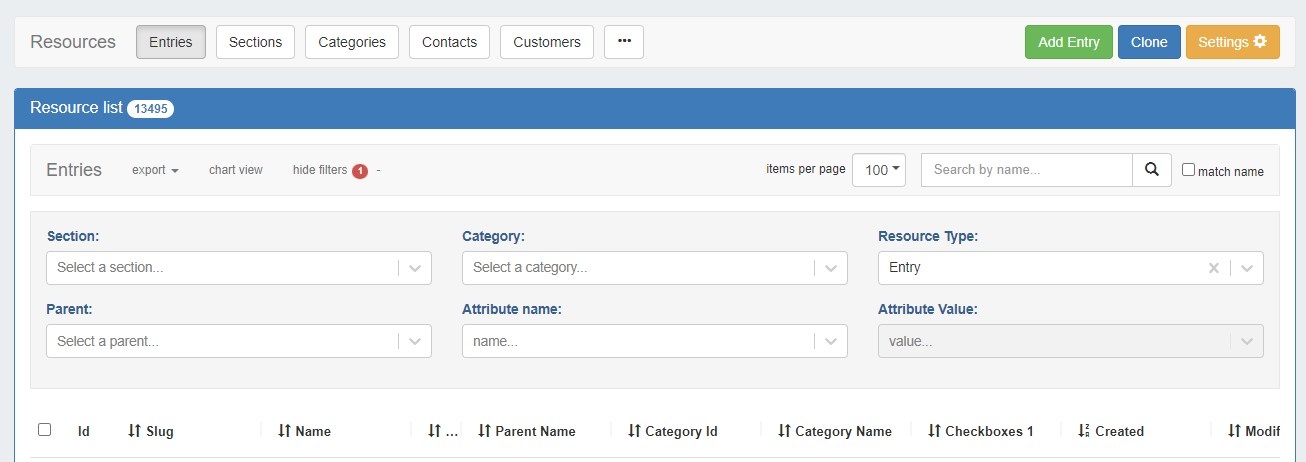1306x462 pixels.
Task: Tick the select-all rows checkbox
Action: (44, 430)
